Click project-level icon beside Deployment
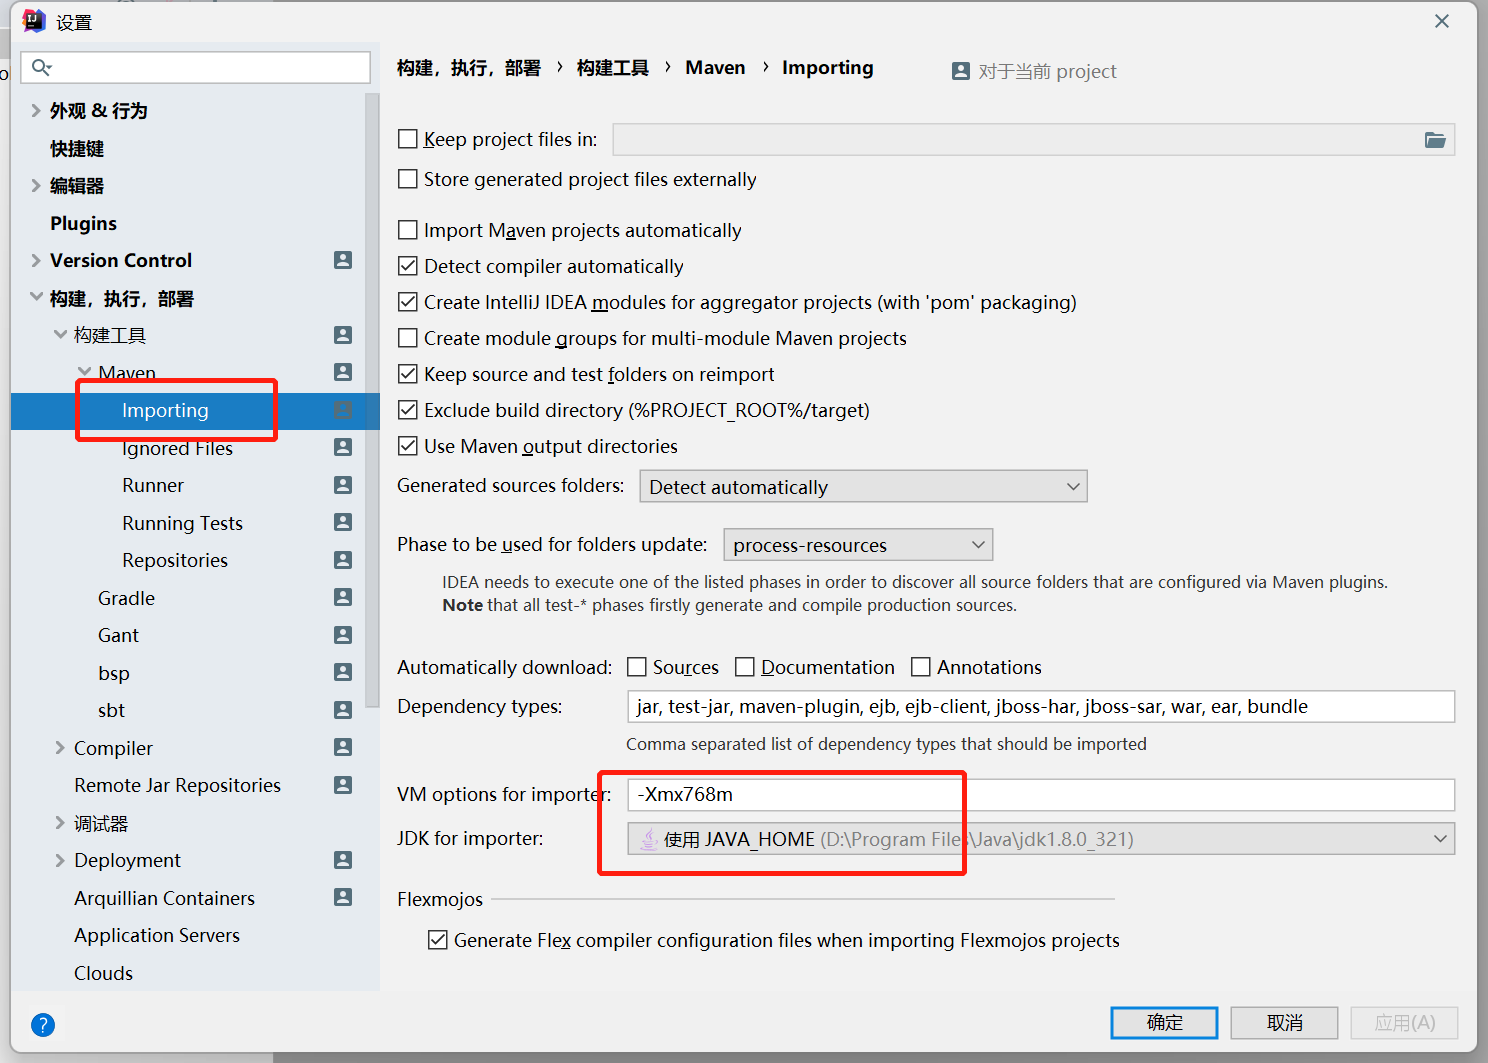Screen dimensions: 1488x1063 [343, 860]
